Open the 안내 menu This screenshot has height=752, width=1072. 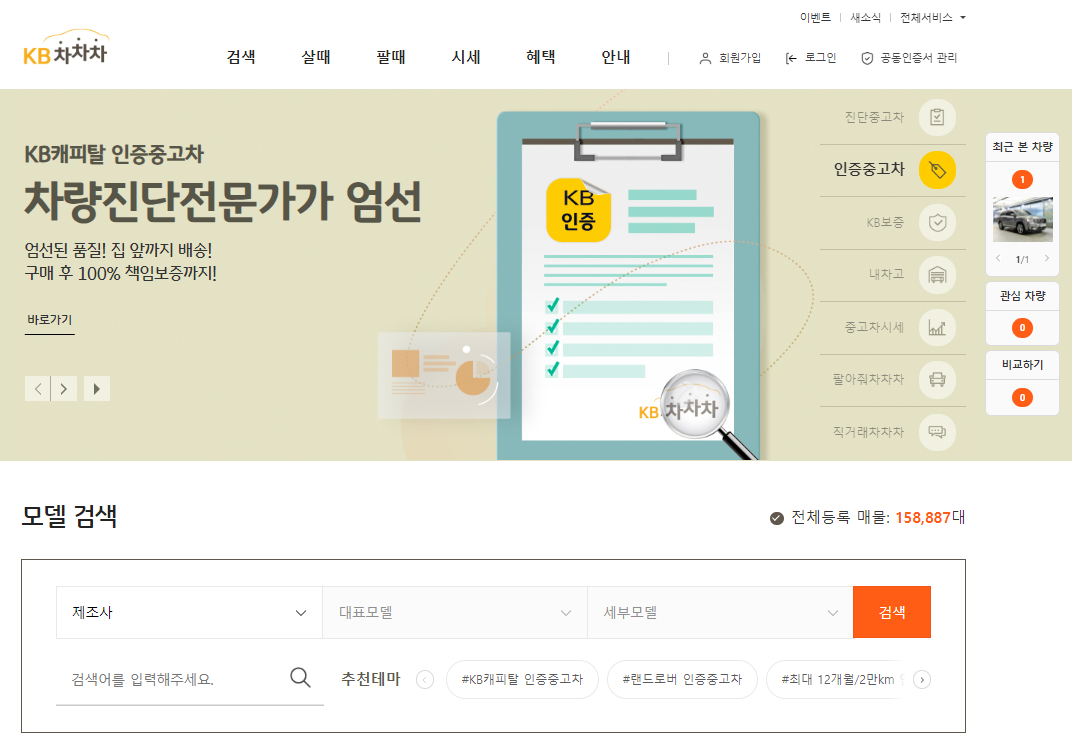click(615, 57)
